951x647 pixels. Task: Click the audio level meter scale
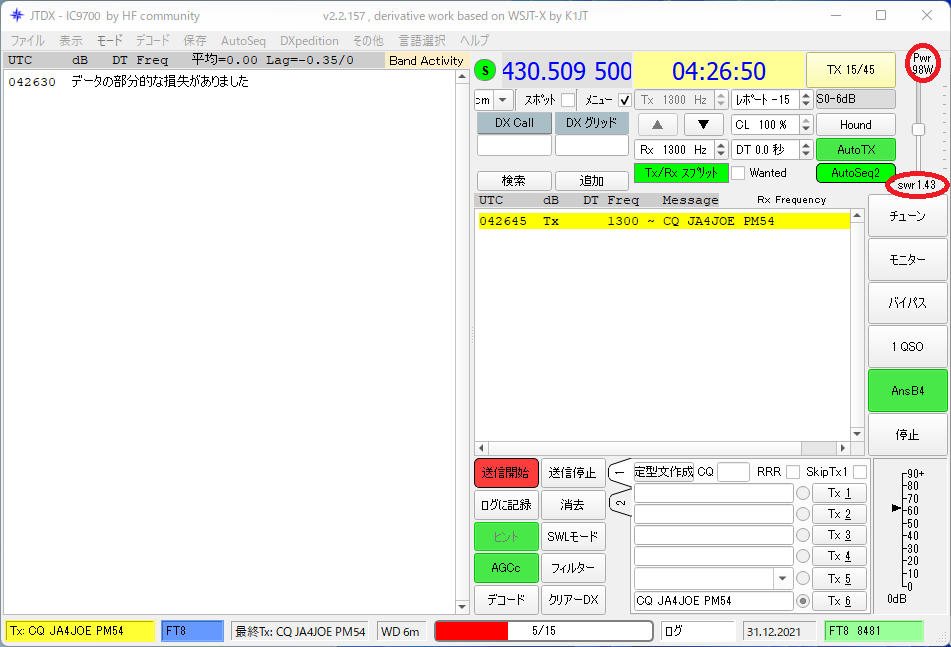pos(908,529)
